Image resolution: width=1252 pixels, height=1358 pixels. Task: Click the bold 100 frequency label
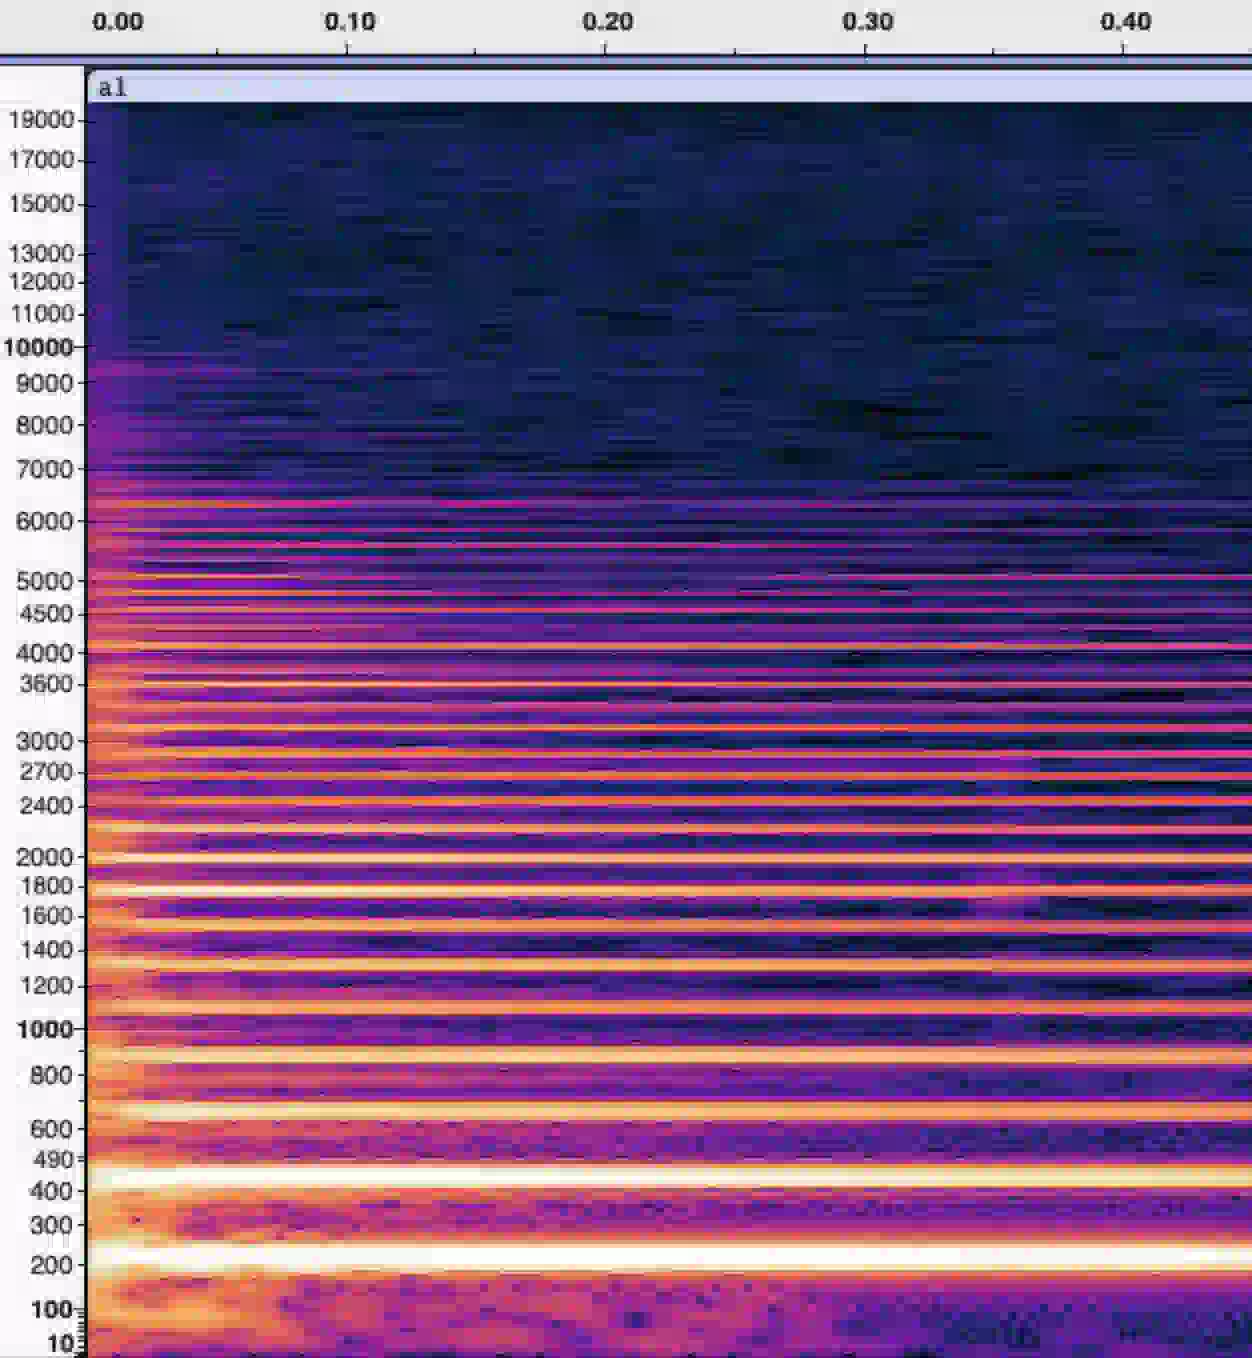[51, 1310]
